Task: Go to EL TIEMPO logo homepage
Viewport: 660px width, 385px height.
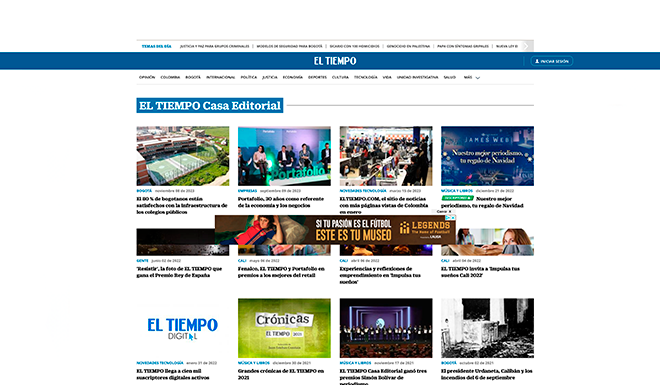Action: [335, 61]
